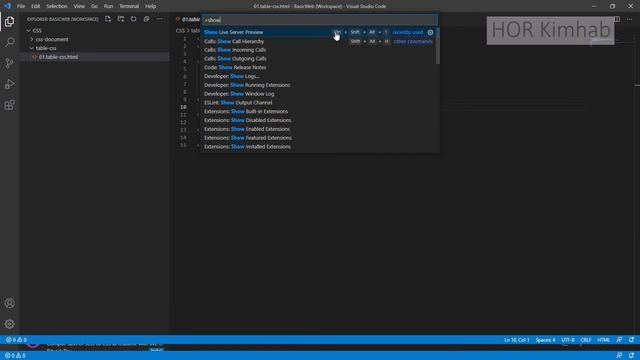
Task: Click the notifications bell in the upper status bar
Action: [631, 340]
